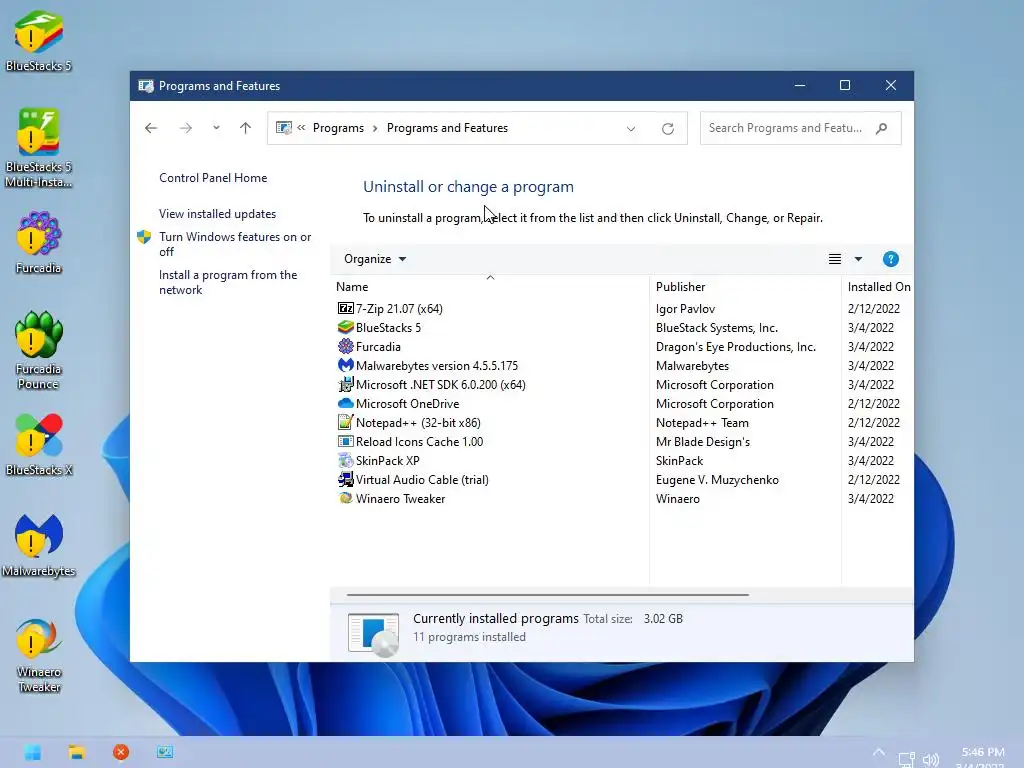
Task: Expand breadcrumb chevron after Programs
Action: (375, 128)
